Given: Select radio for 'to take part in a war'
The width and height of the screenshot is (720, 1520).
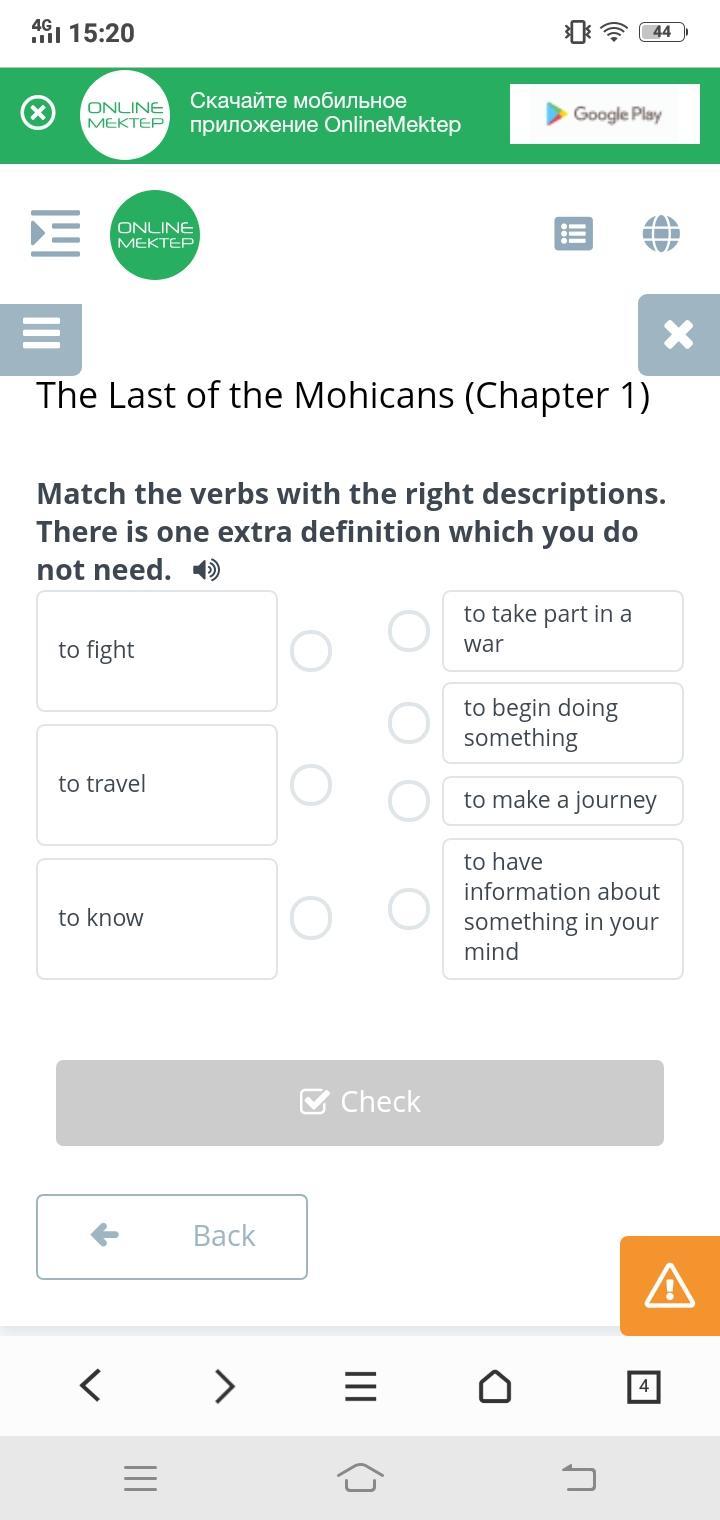Looking at the screenshot, I should (x=409, y=631).
